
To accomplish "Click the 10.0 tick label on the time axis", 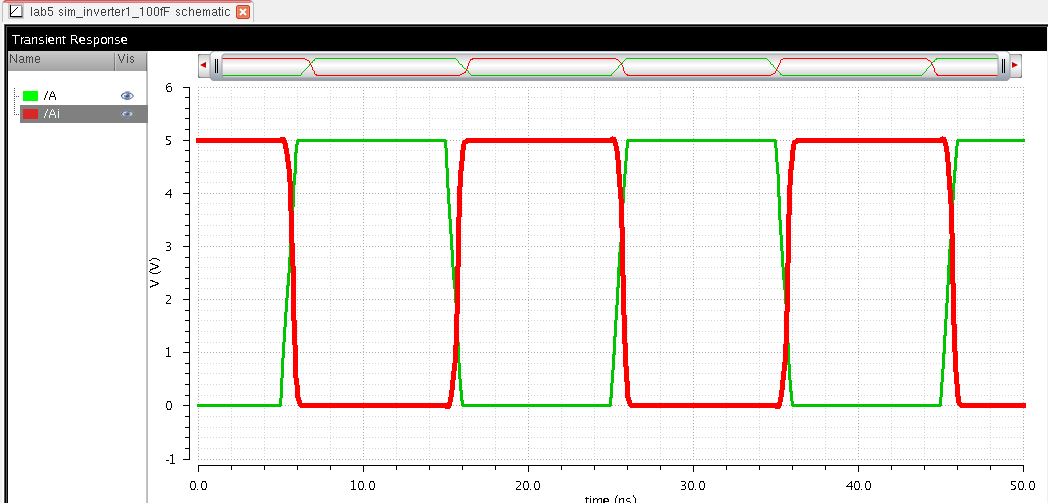I will click(363, 484).
